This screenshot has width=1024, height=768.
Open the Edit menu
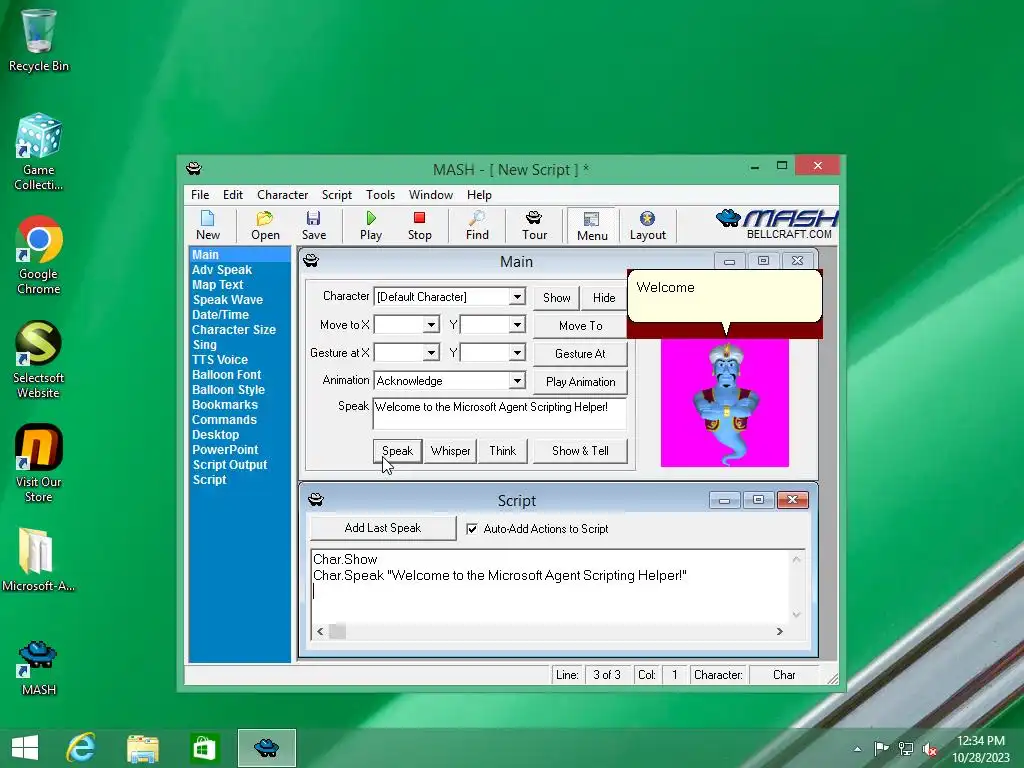(x=232, y=195)
